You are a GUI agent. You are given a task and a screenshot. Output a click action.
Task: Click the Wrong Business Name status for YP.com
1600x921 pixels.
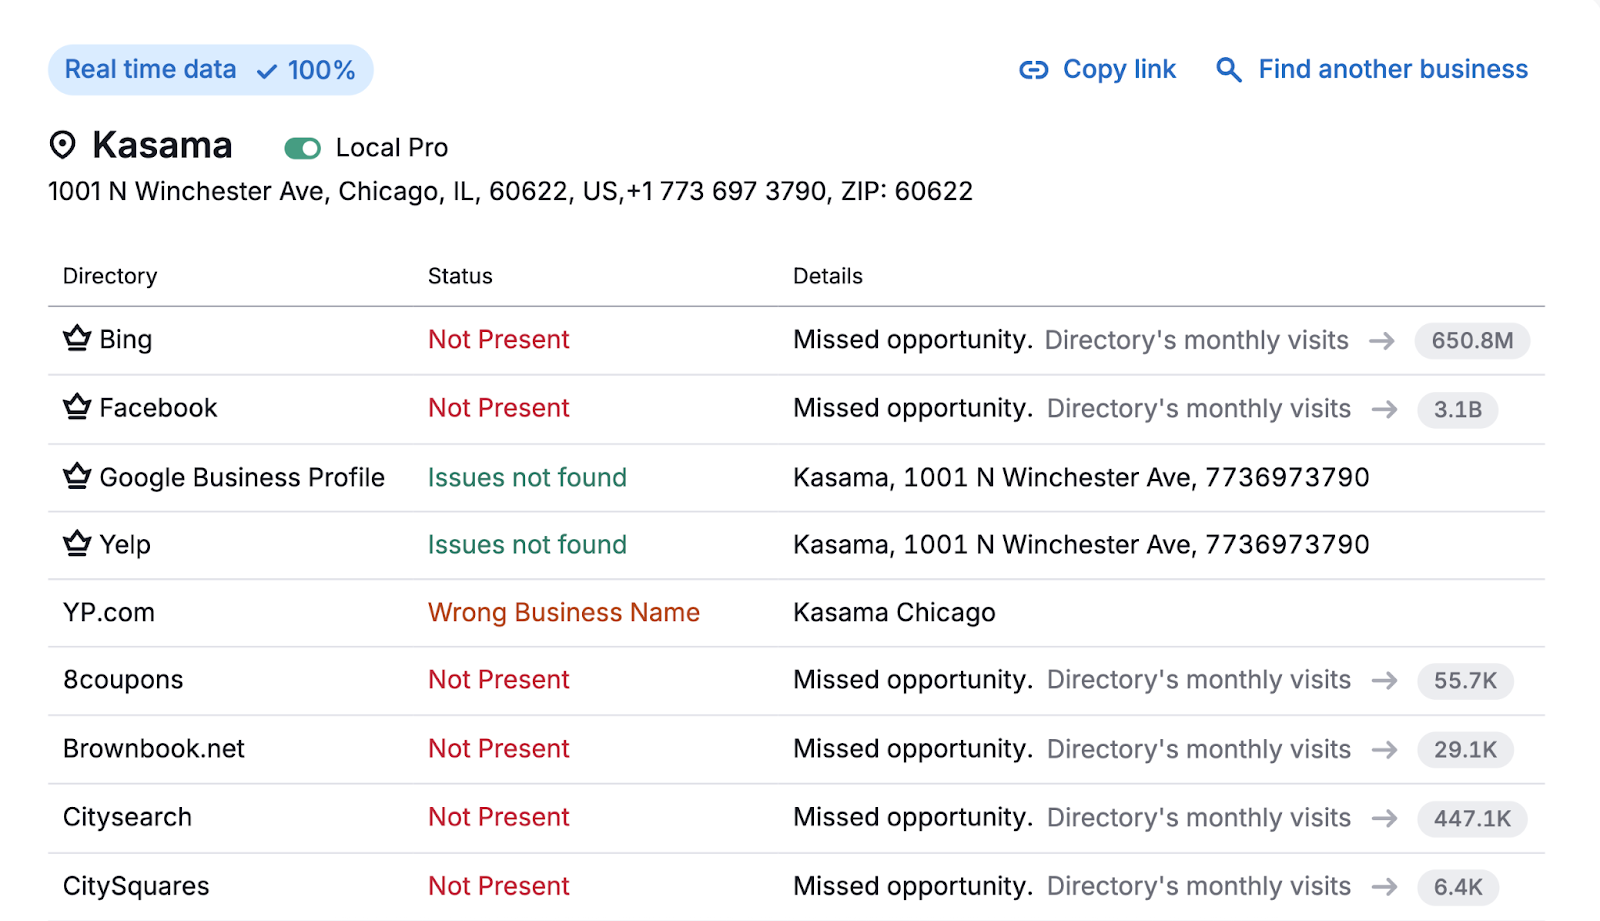pos(563,612)
